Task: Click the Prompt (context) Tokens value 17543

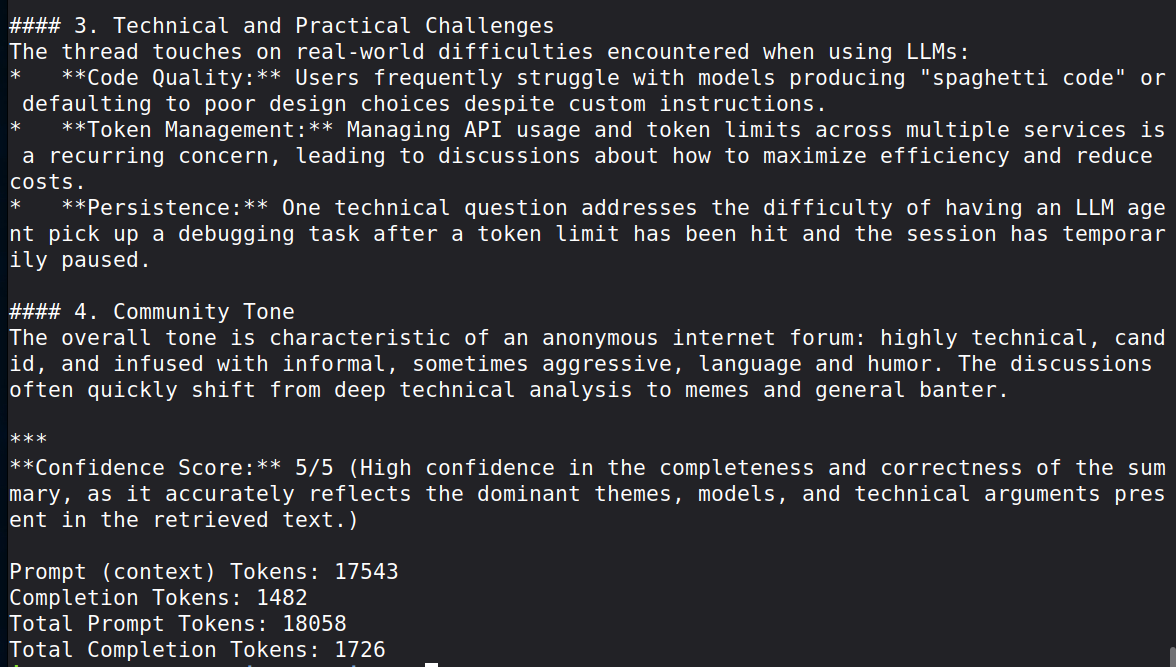Action: [x=366, y=572]
